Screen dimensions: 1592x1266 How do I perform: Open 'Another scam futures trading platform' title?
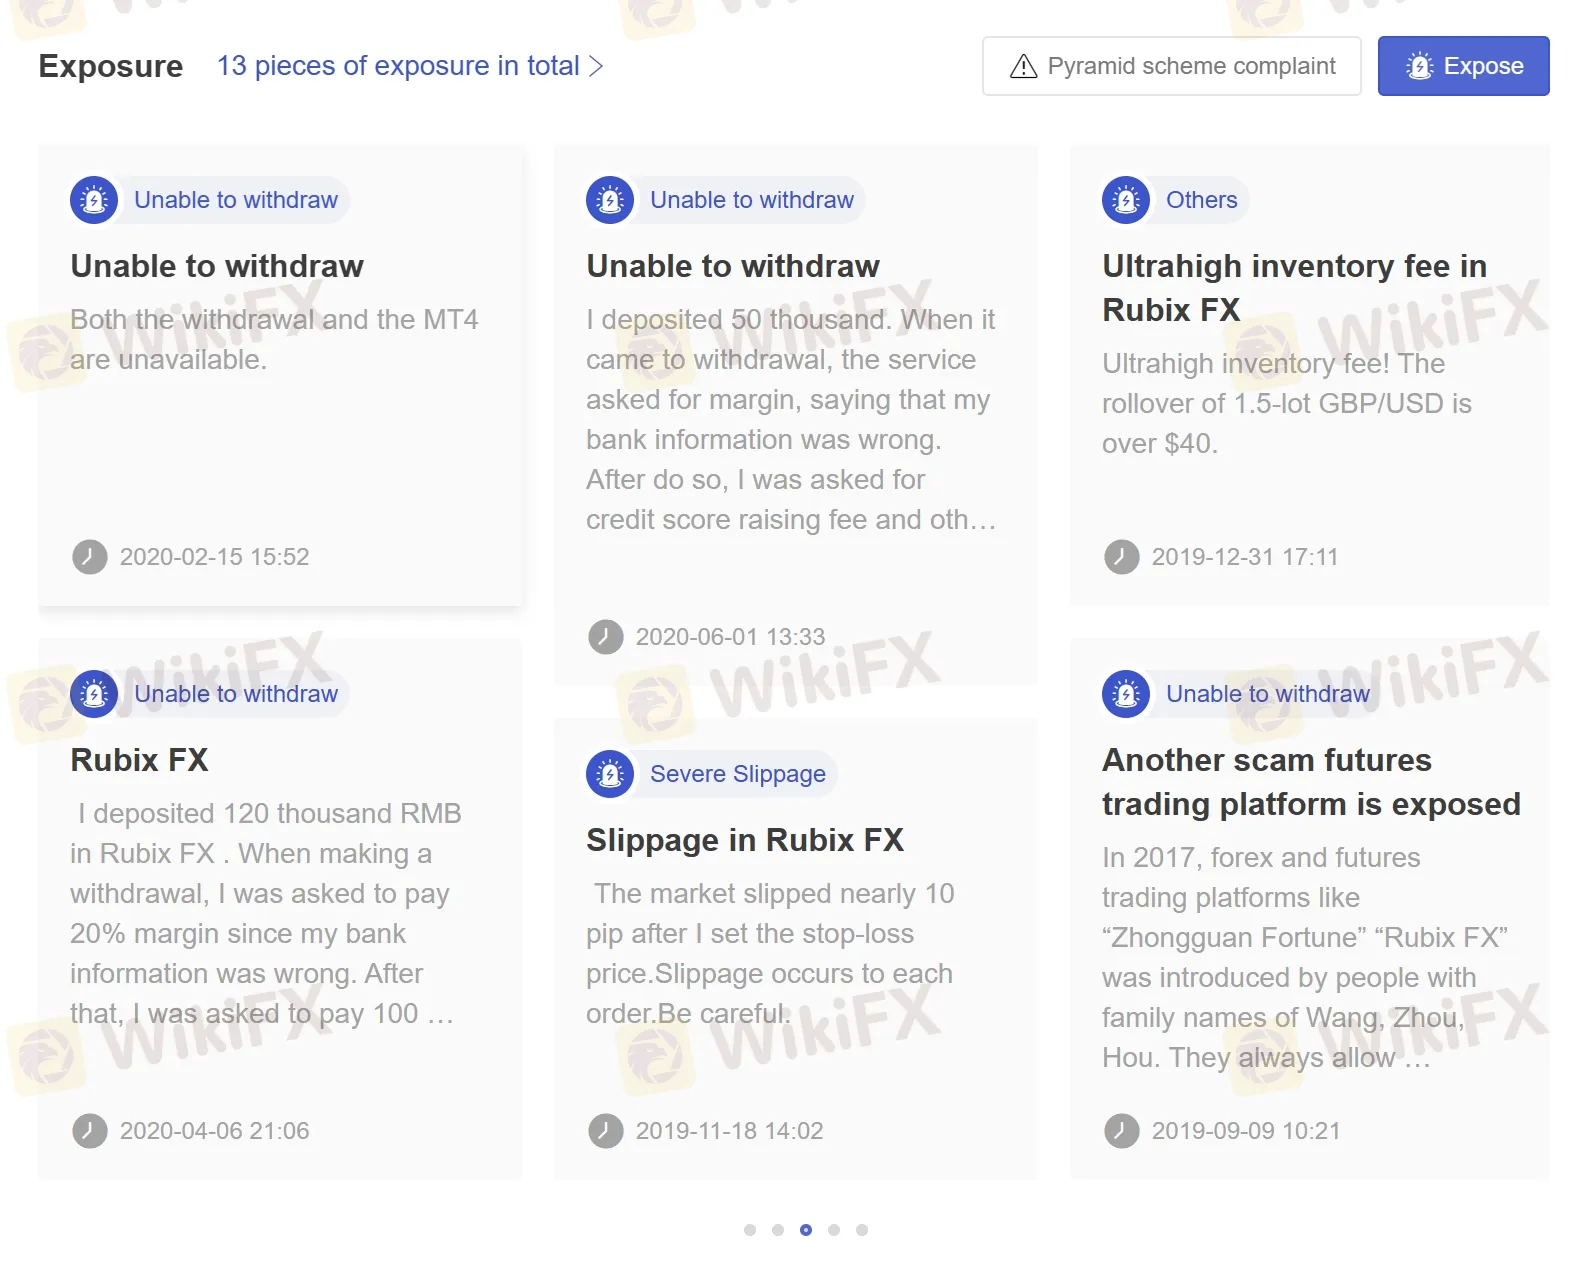(1311, 782)
